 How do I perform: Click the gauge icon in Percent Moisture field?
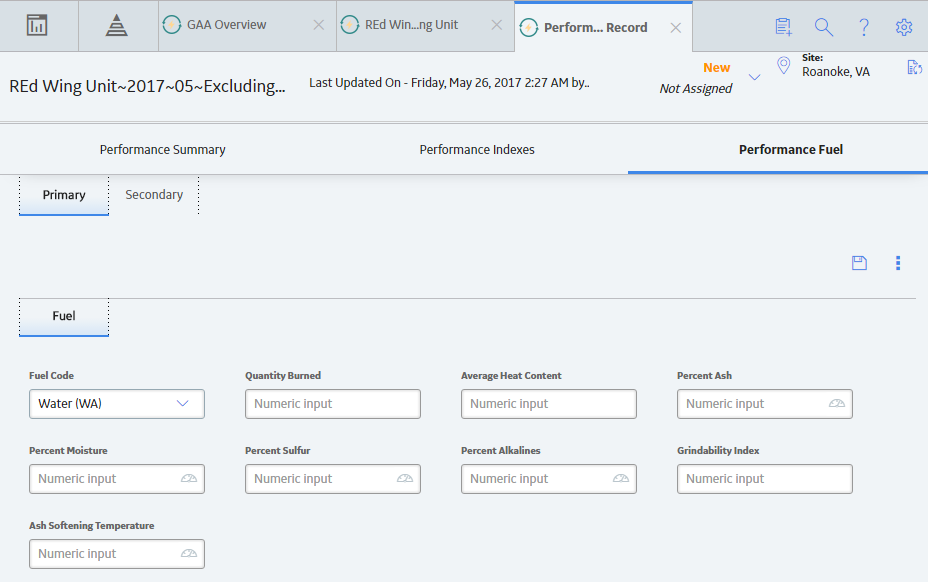click(189, 478)
